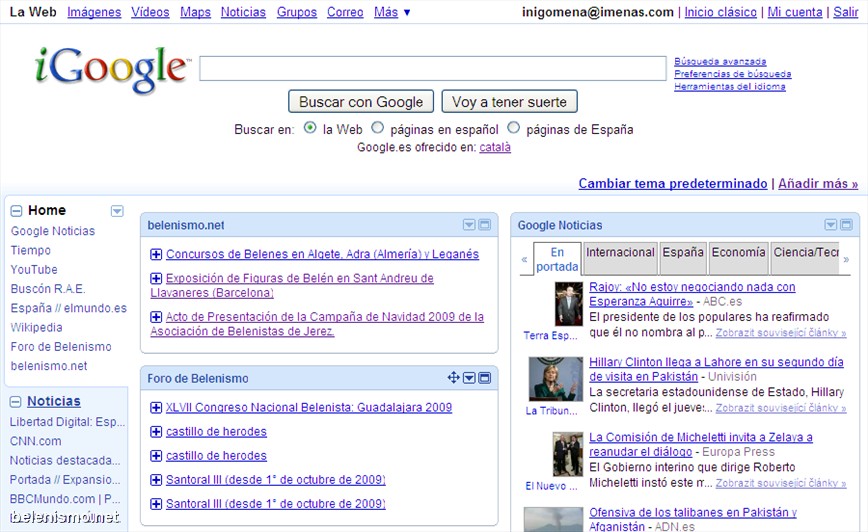Open the Más dropdown in top bar
The width and height of the screenshot is (868, 532).
coord(391,12)
